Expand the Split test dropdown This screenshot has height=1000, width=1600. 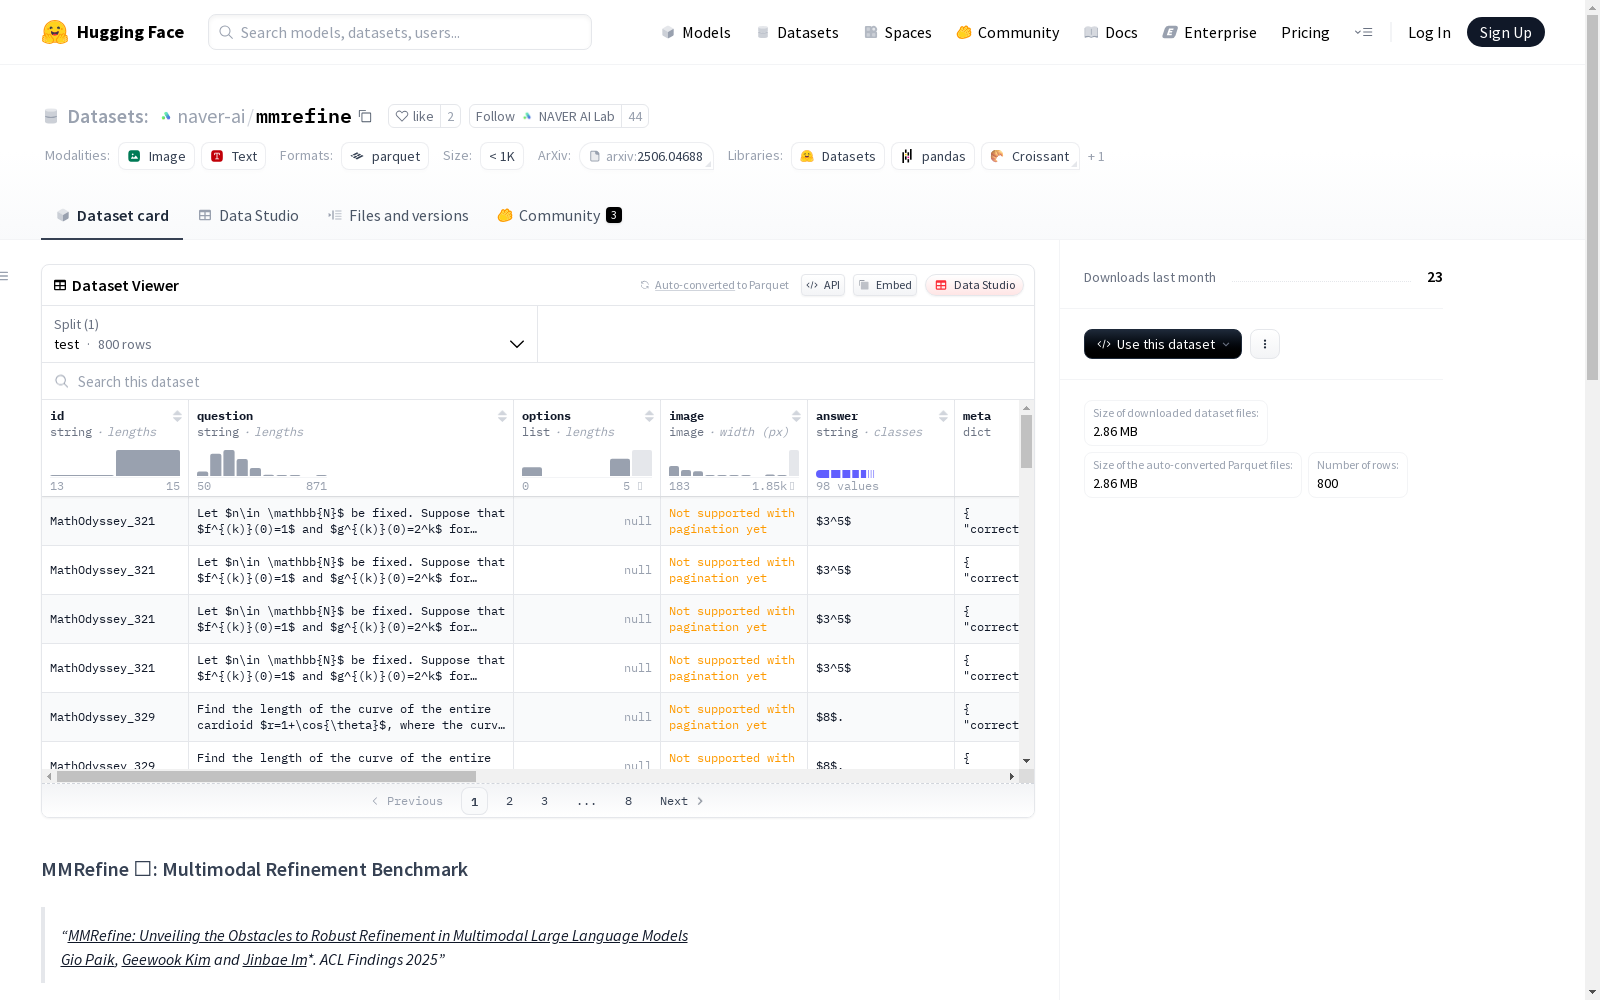click(x=289, y=334)
